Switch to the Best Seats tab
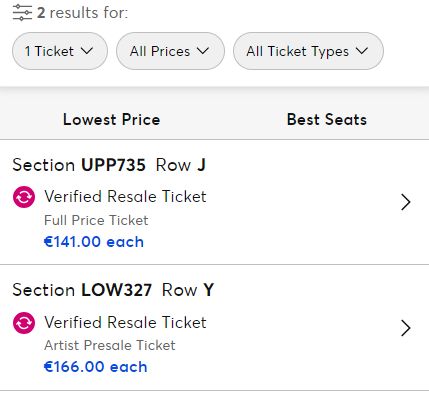 (327, 119)
